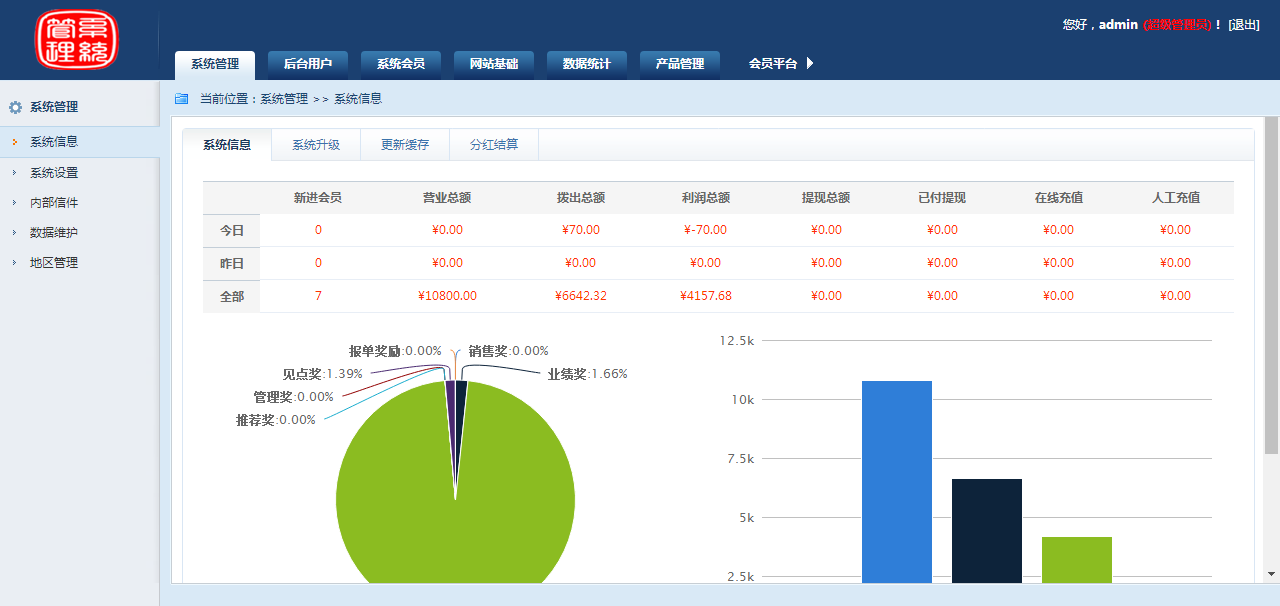This screenshot has height=606, width=1280.
Task: Open 内部信件 in the sidebar
Action: (54, 202)
